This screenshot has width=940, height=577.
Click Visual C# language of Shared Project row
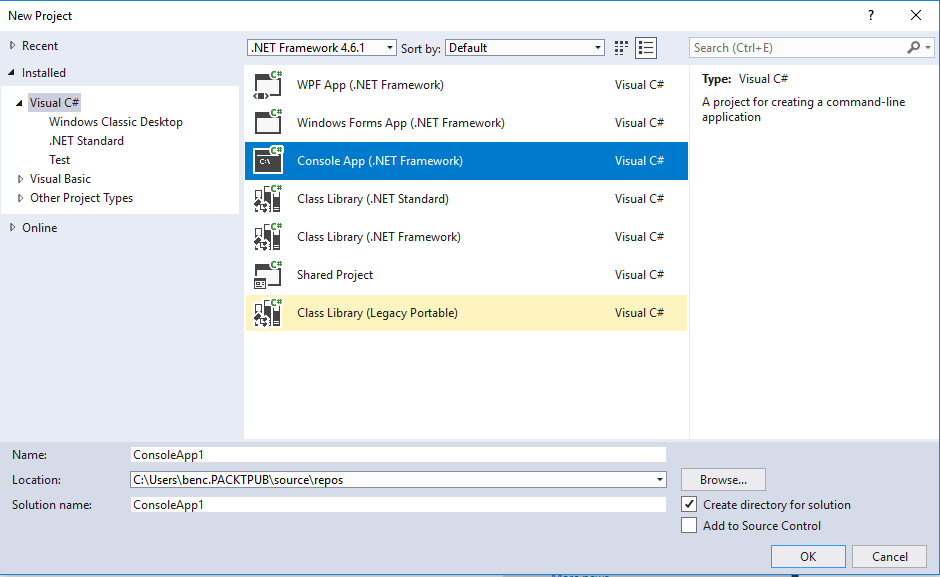pyautogui.click(x=639, y=275)
